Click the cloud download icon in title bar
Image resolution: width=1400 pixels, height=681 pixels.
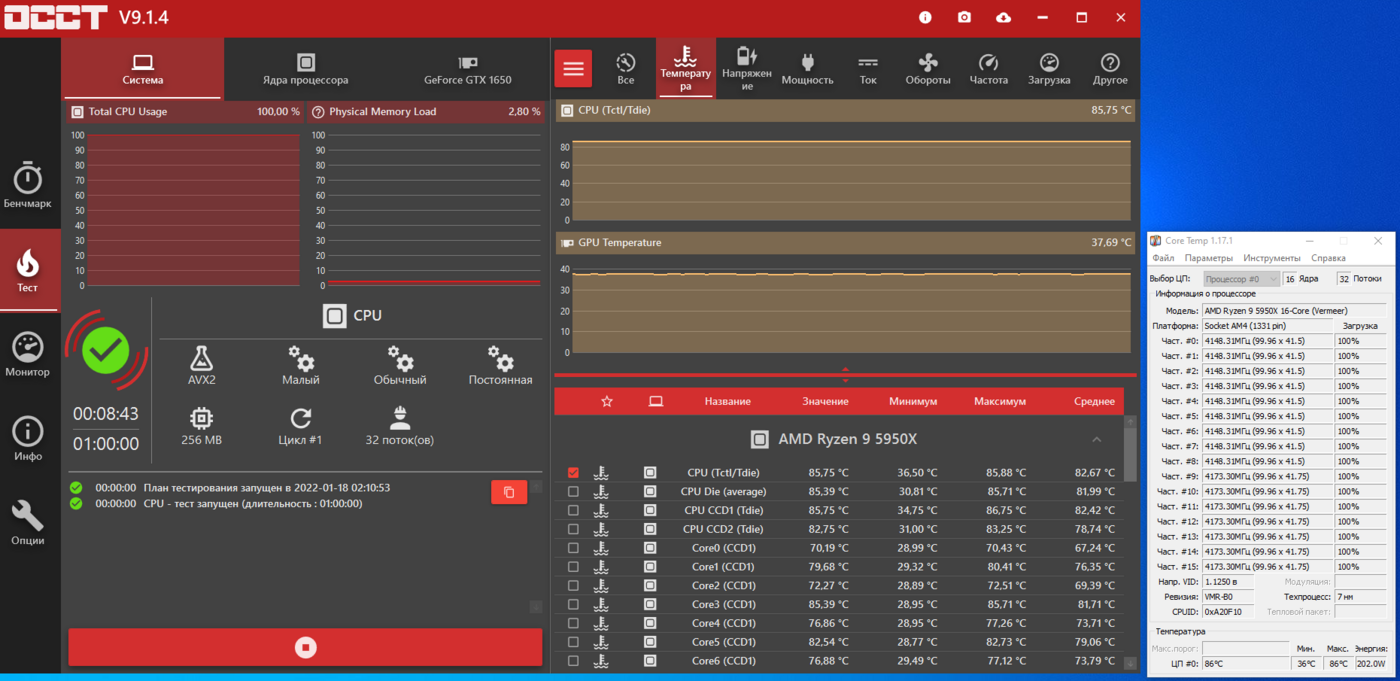pos(1003,17)
